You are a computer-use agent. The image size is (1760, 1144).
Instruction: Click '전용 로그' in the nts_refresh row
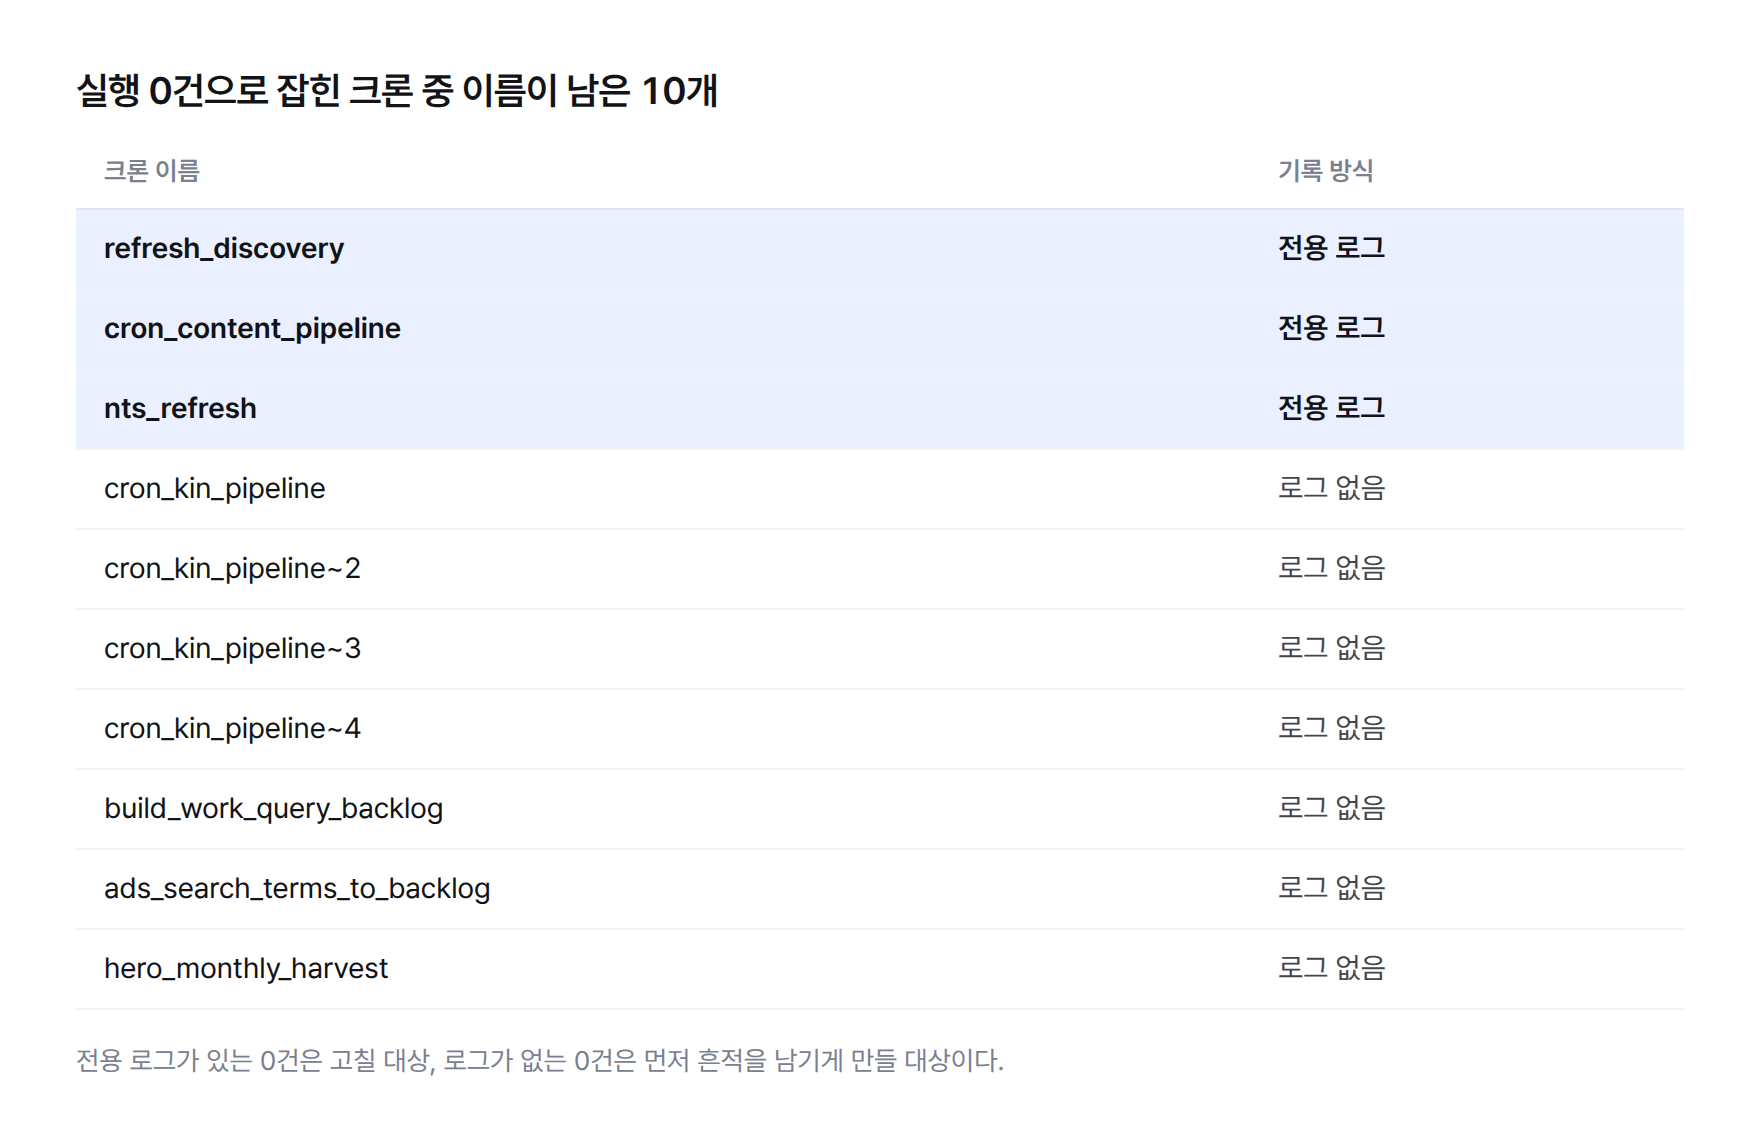coord(1331,408)
